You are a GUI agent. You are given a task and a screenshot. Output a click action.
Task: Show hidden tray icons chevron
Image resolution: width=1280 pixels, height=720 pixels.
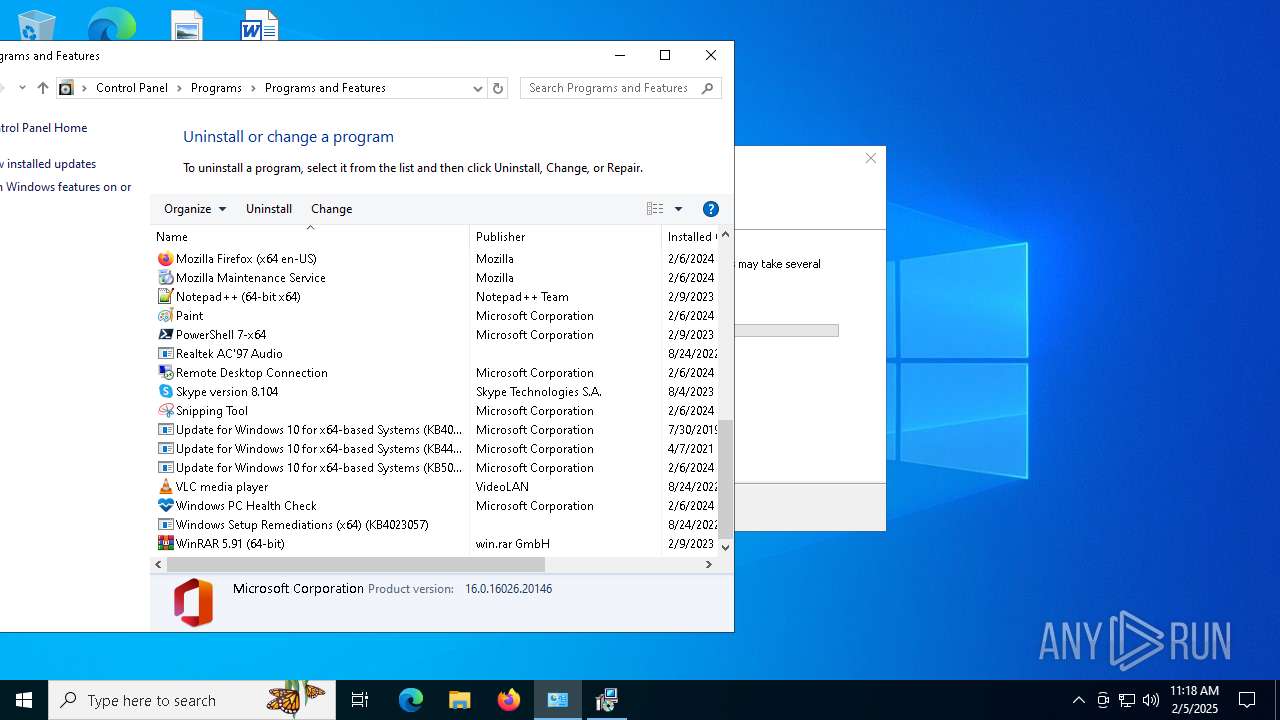[x=1078, y=700]
